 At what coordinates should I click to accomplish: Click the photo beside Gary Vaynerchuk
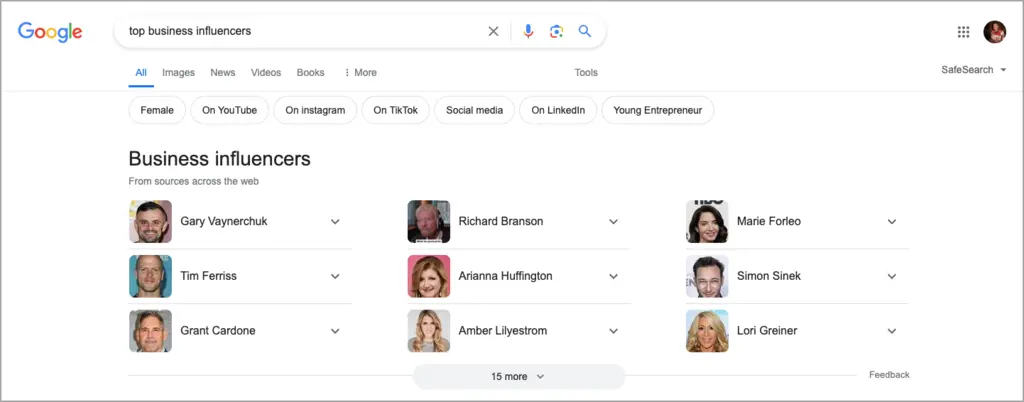click(x=150, y=222)
